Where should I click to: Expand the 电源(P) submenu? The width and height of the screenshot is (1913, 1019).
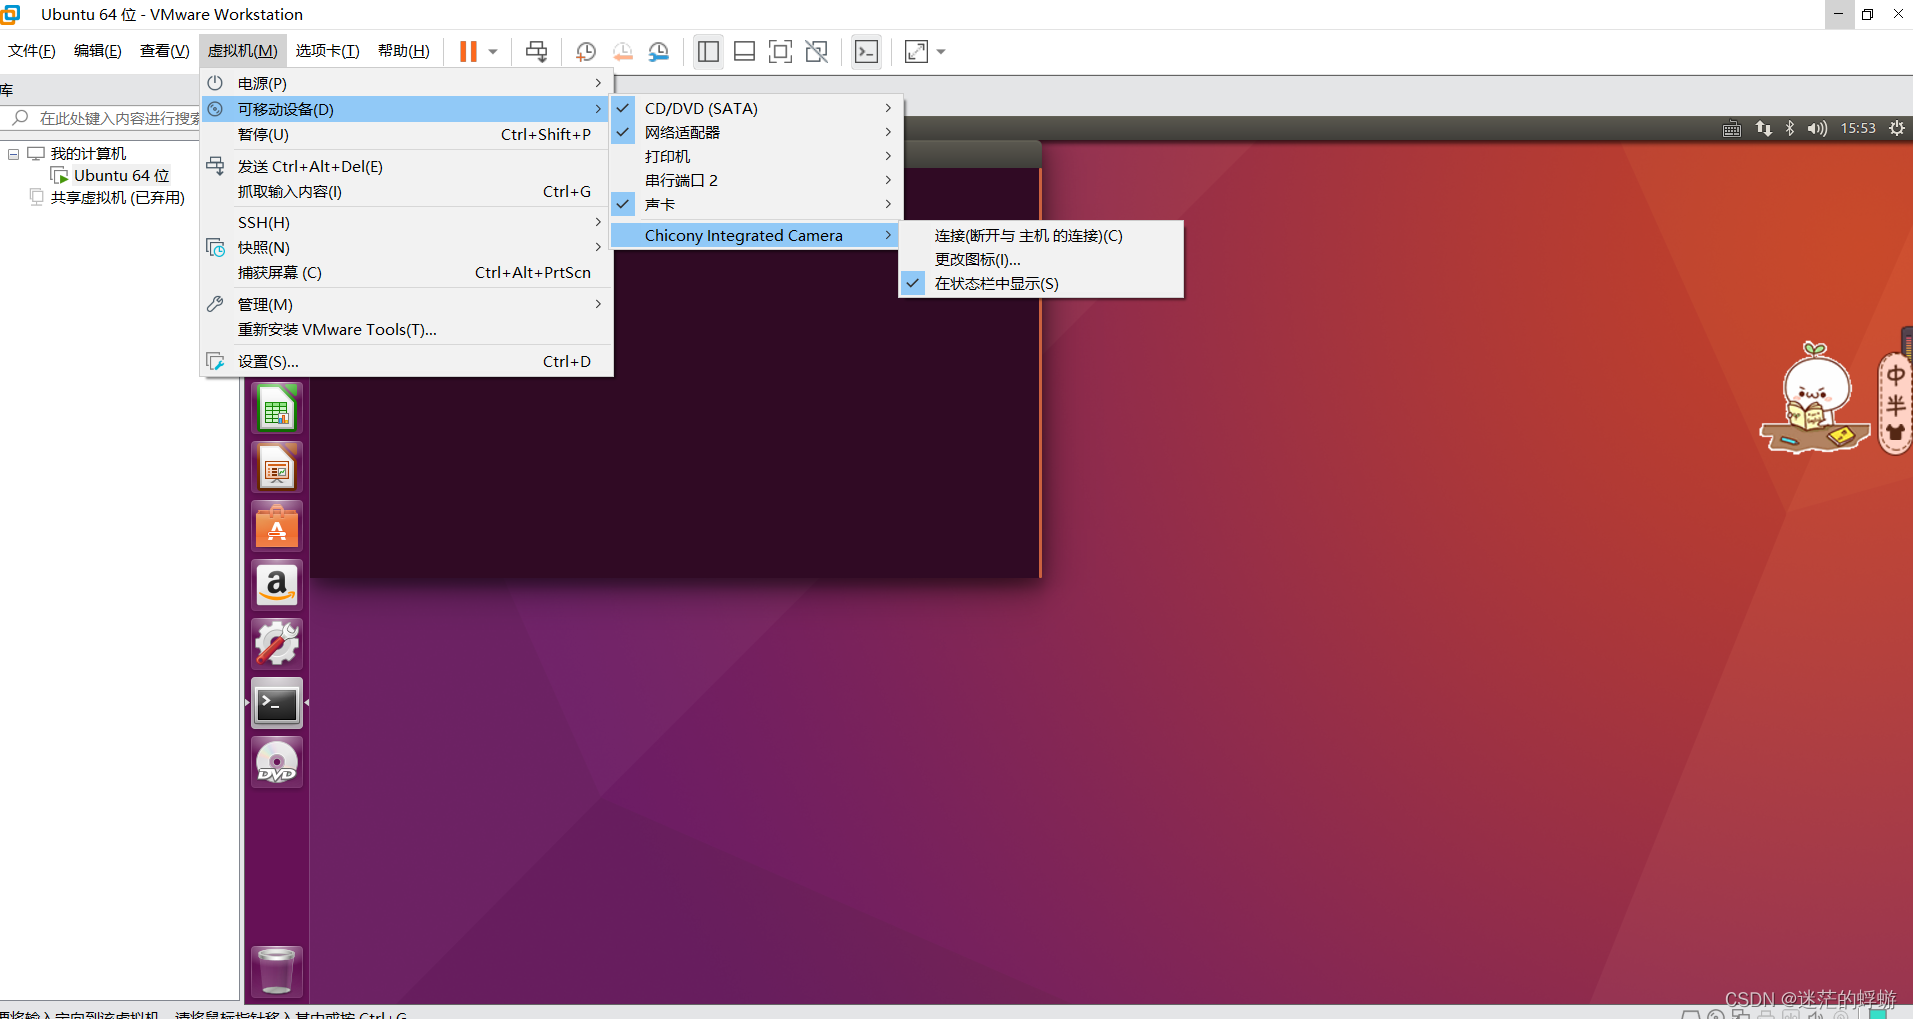coord(407,83)
